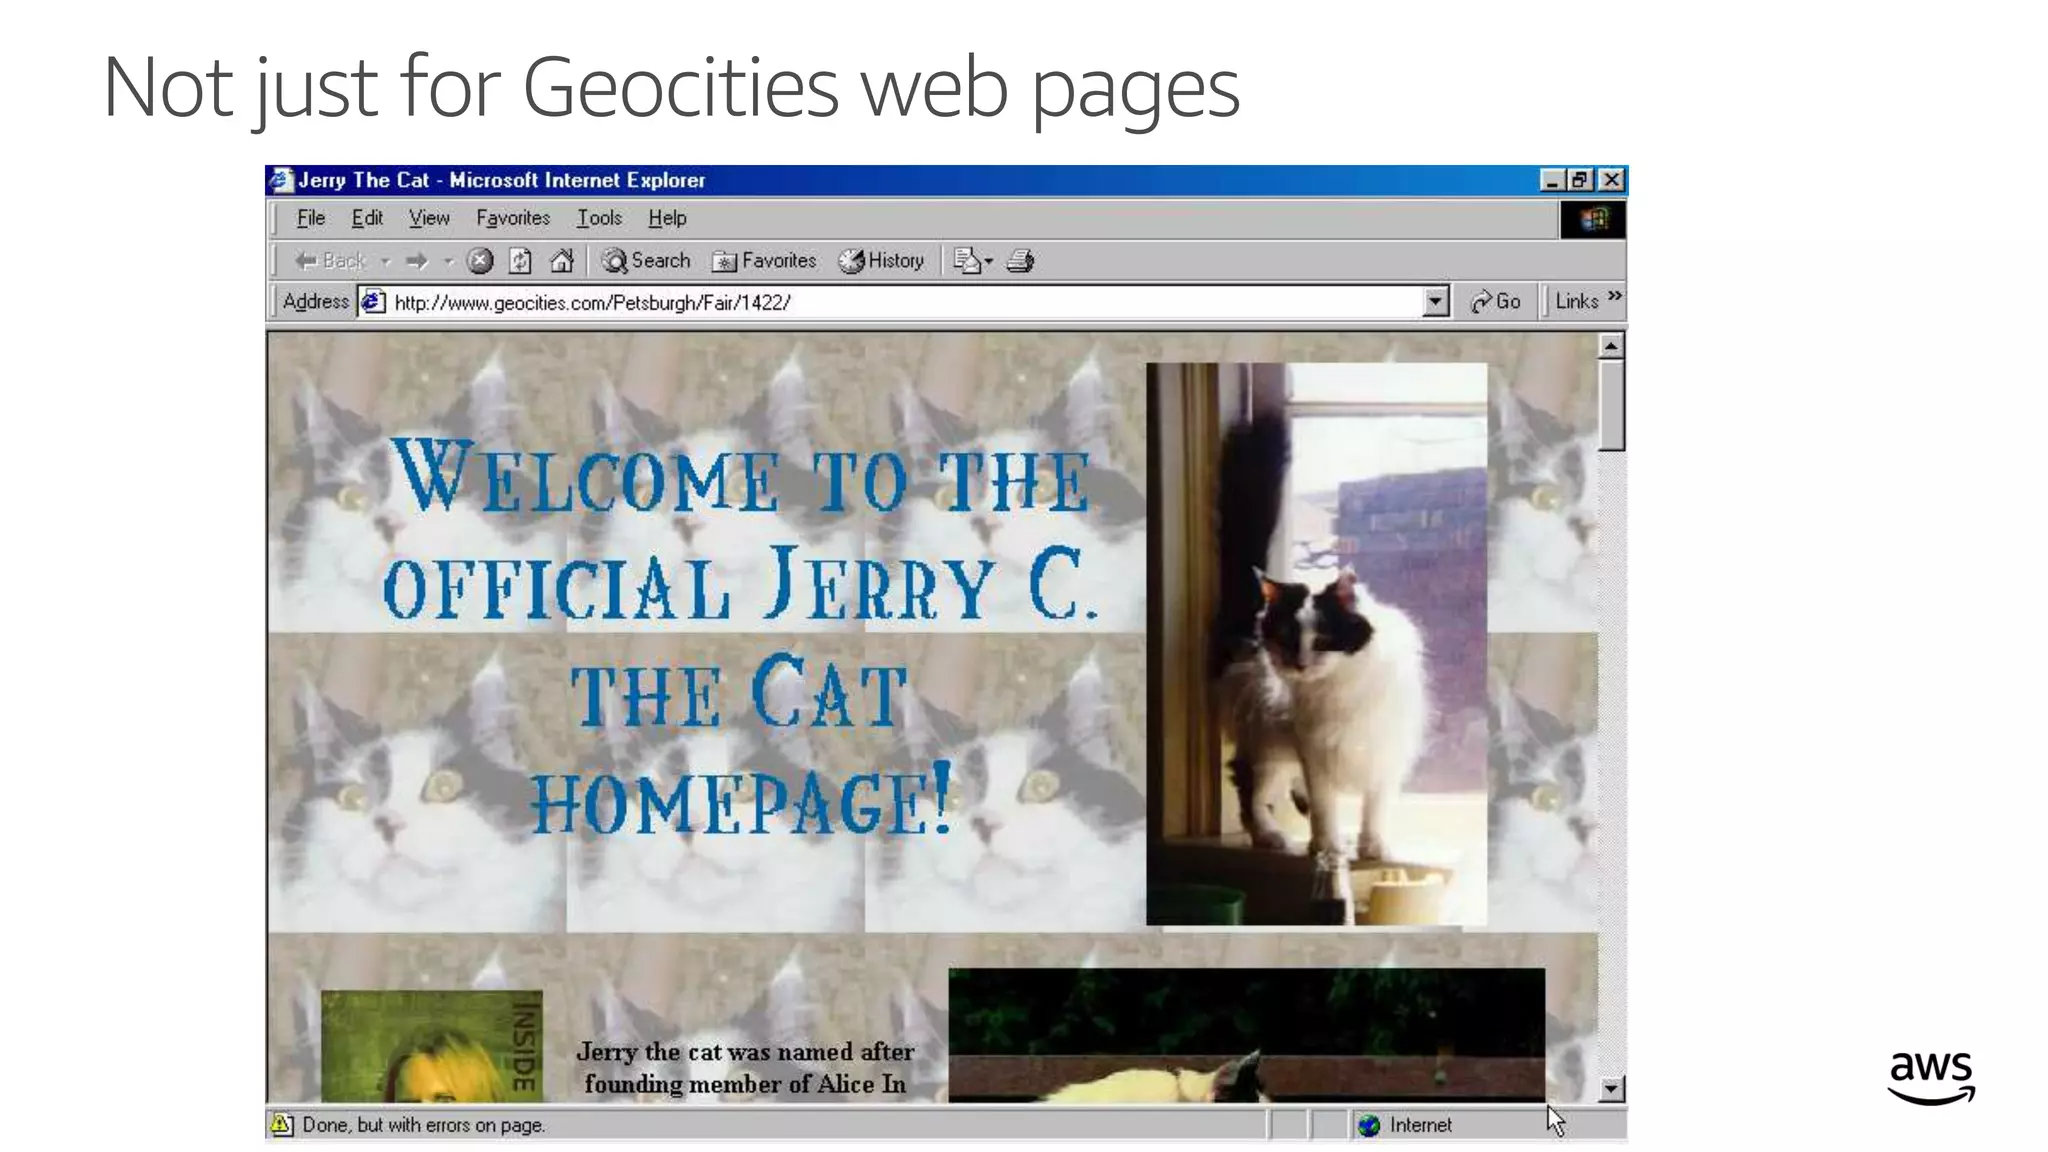Image resolution: width=2048 pixels, height=1152 pixels.
Task: Click the Internet Explorer title bar icon
Action: 281,180
